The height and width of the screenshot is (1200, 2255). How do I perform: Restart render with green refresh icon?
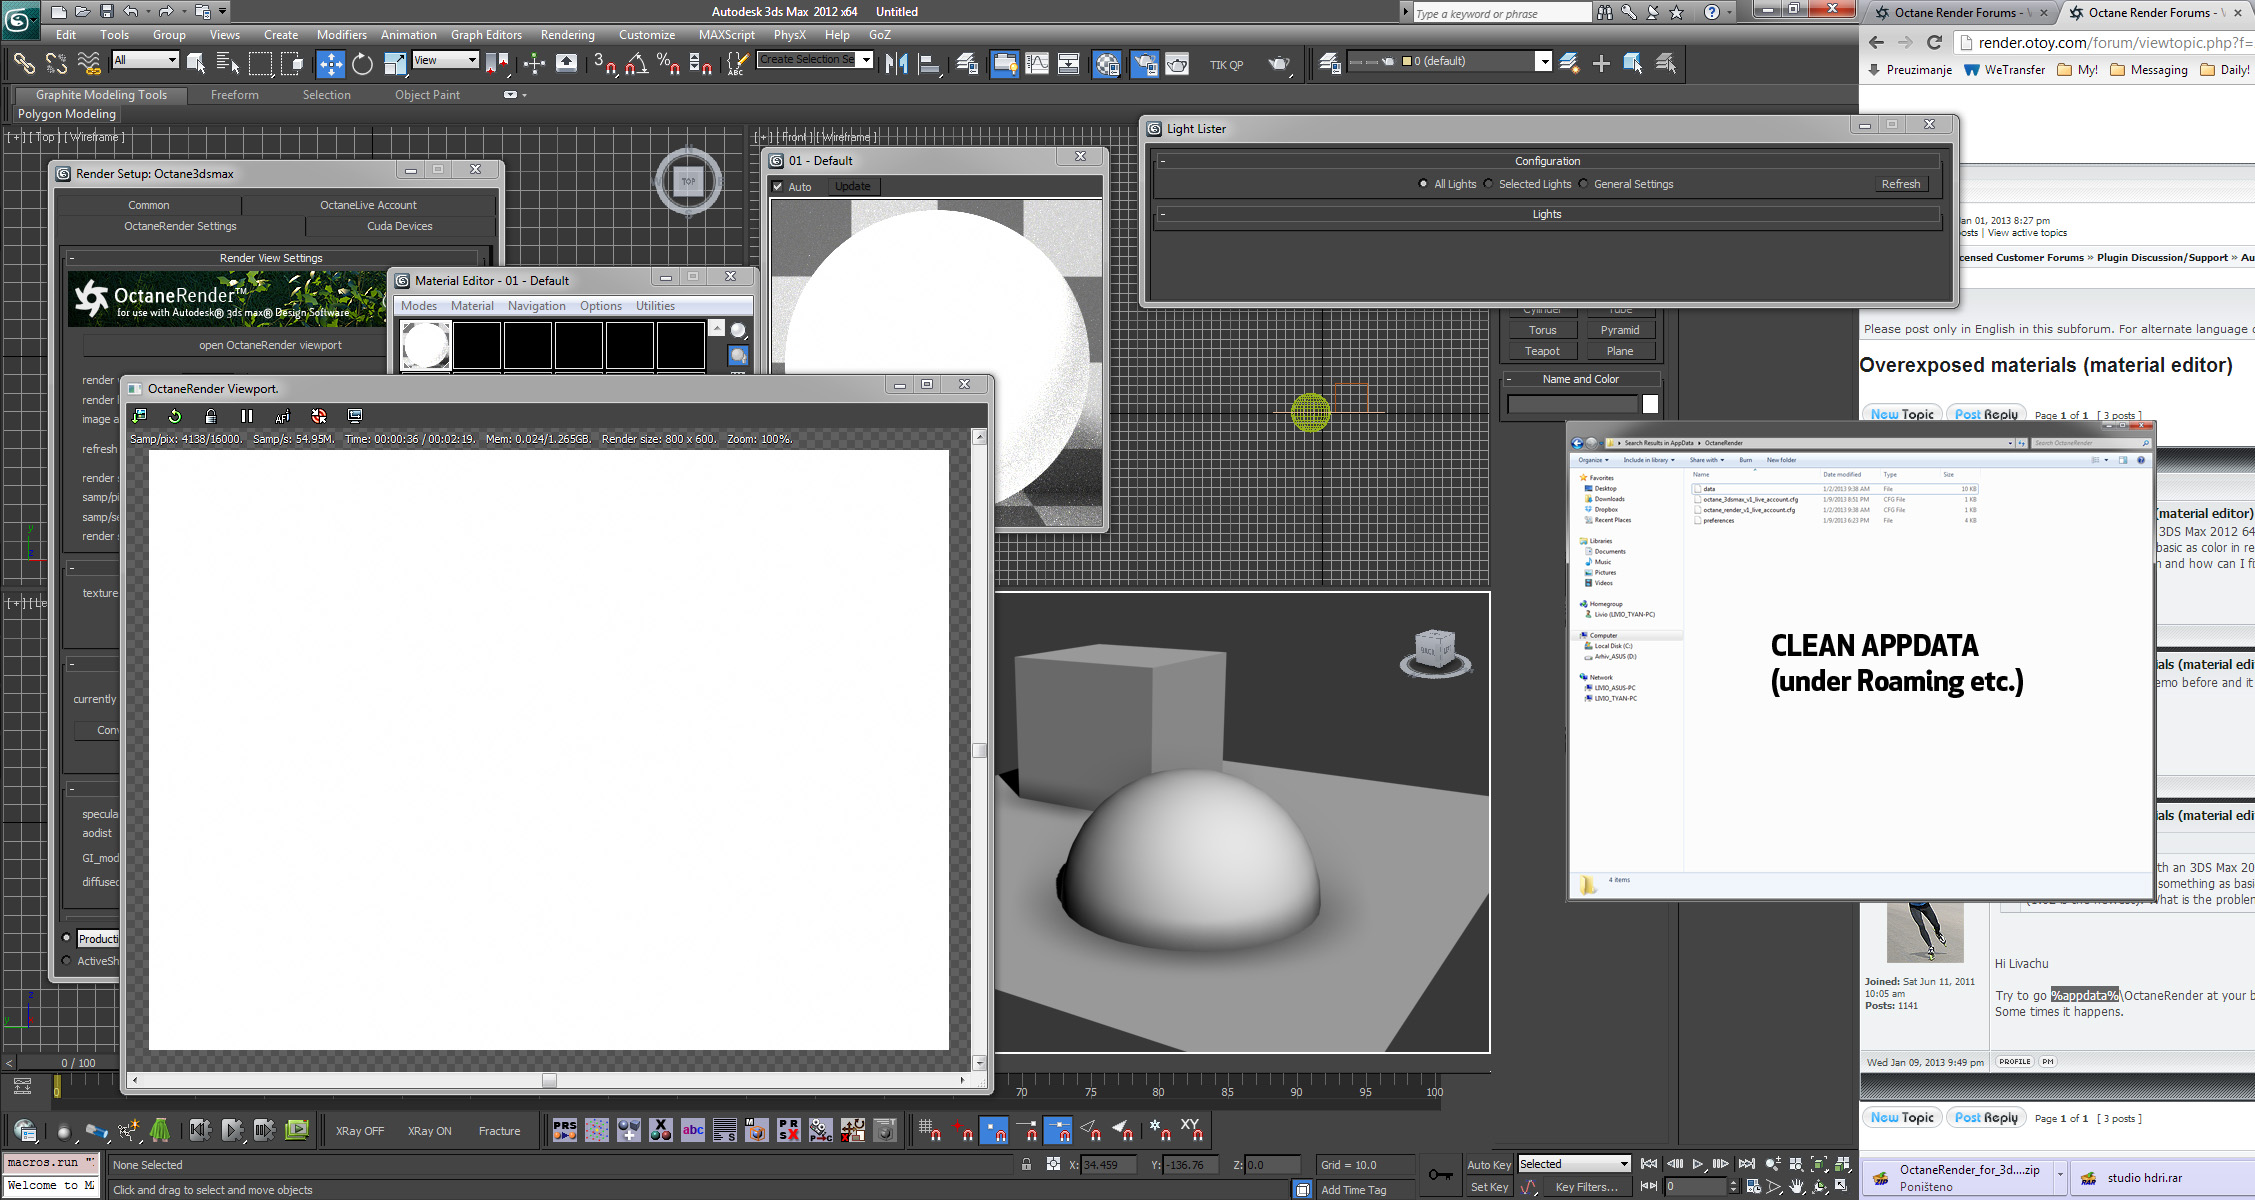[x=175, y=416]
